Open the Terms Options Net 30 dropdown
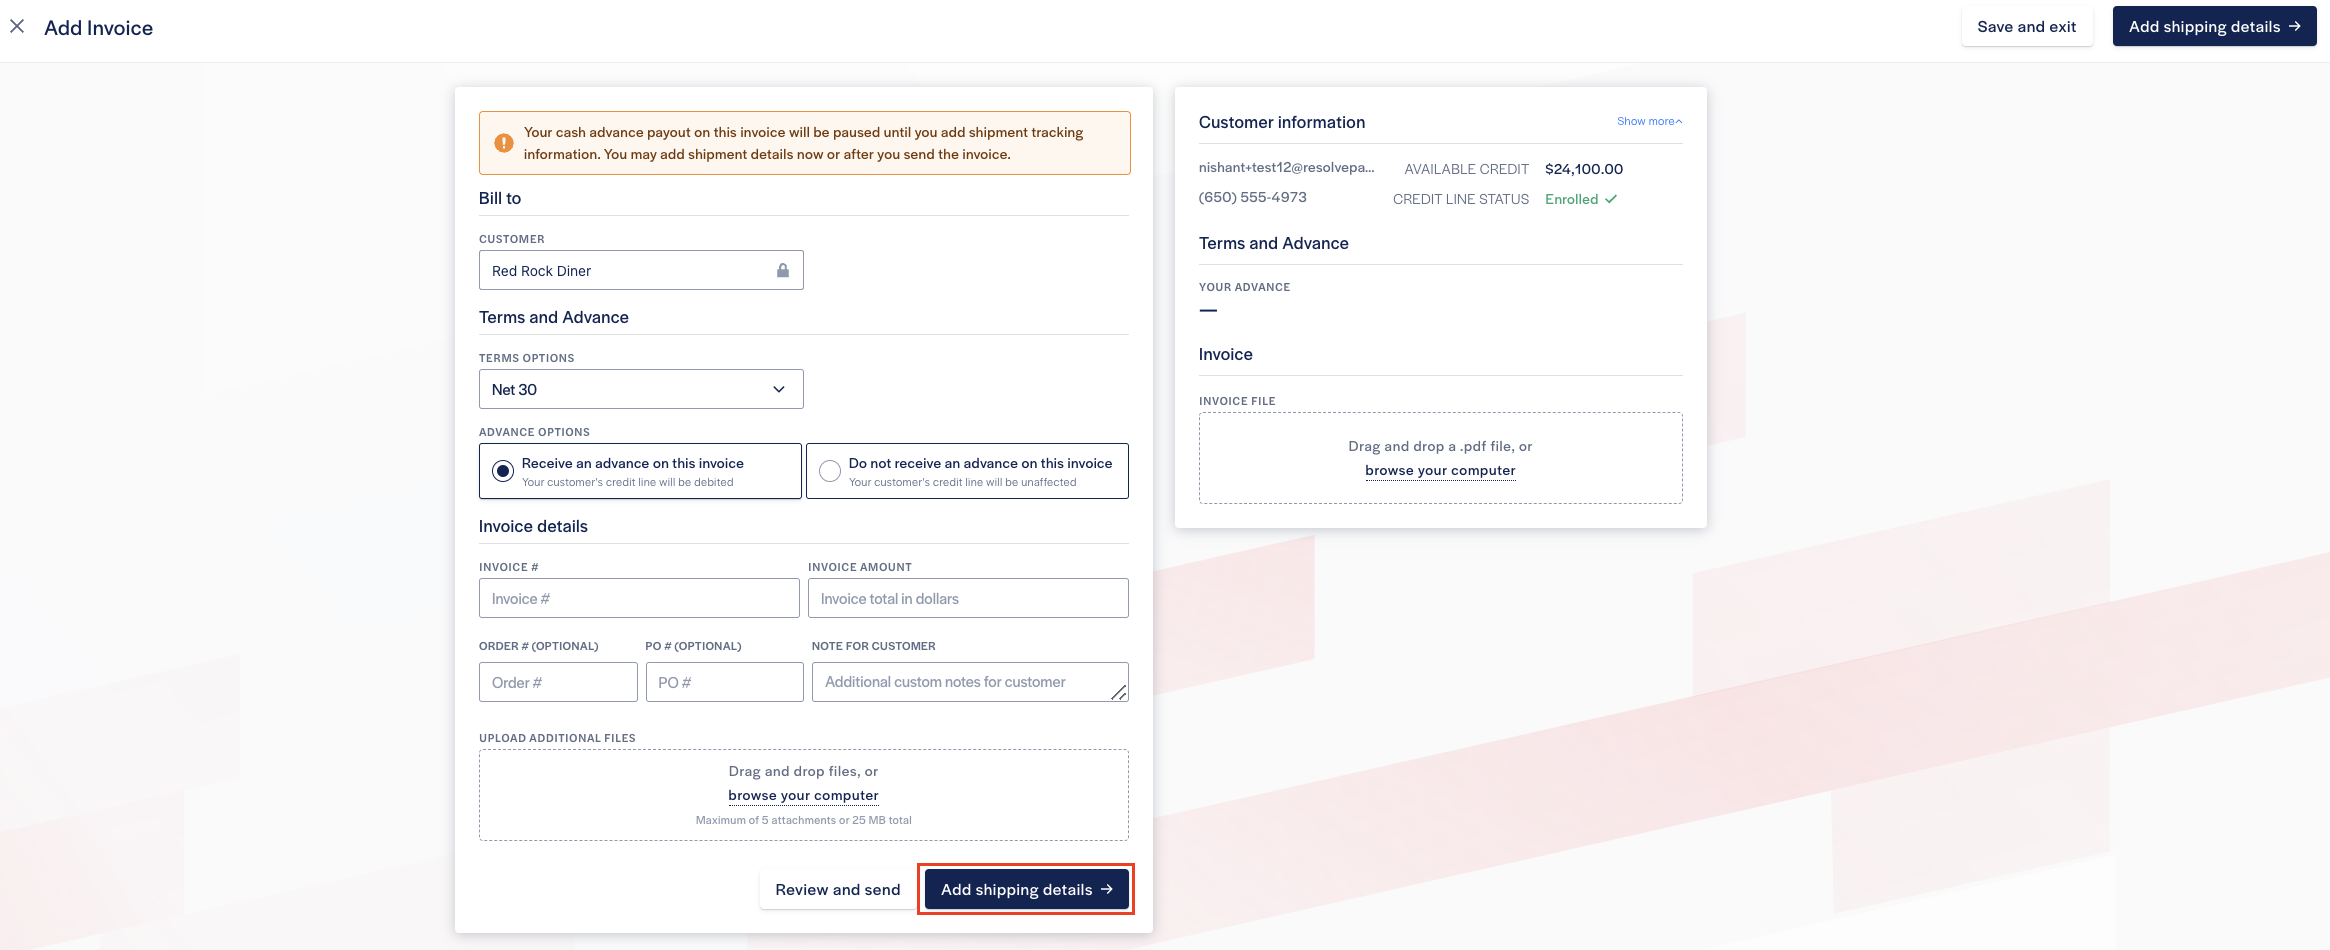This screenshot has height=950, width=2330. (x=640, y=389)
